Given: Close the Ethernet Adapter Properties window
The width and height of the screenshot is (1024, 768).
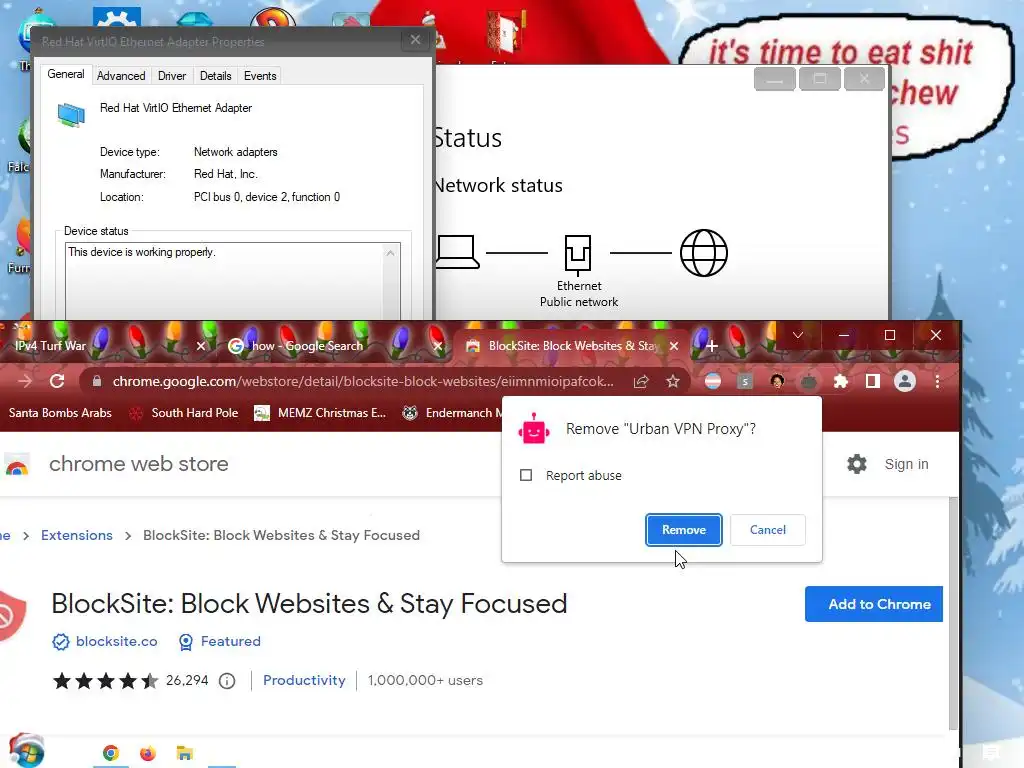Looking at the screenshot, I should [x=415, y=40].
